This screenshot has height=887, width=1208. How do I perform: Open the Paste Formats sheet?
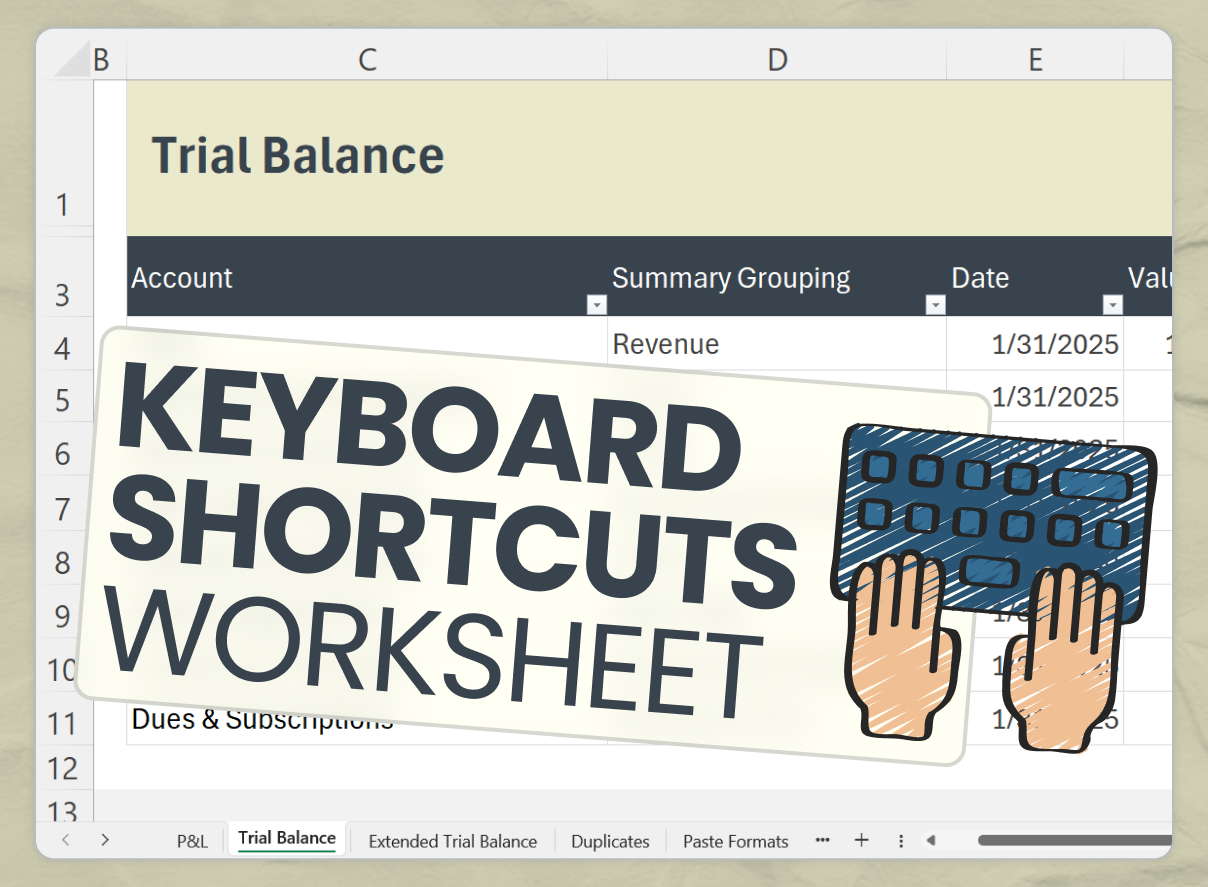pos(735,841)
